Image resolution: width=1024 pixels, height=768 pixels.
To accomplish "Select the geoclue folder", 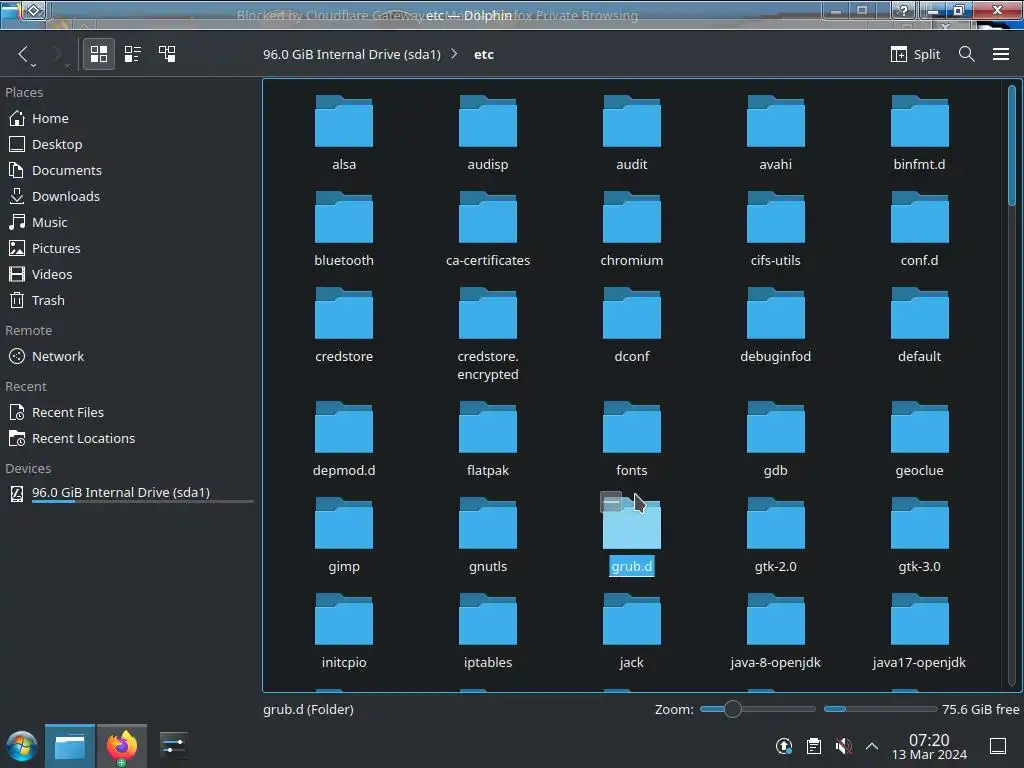I will click(919, 440).
